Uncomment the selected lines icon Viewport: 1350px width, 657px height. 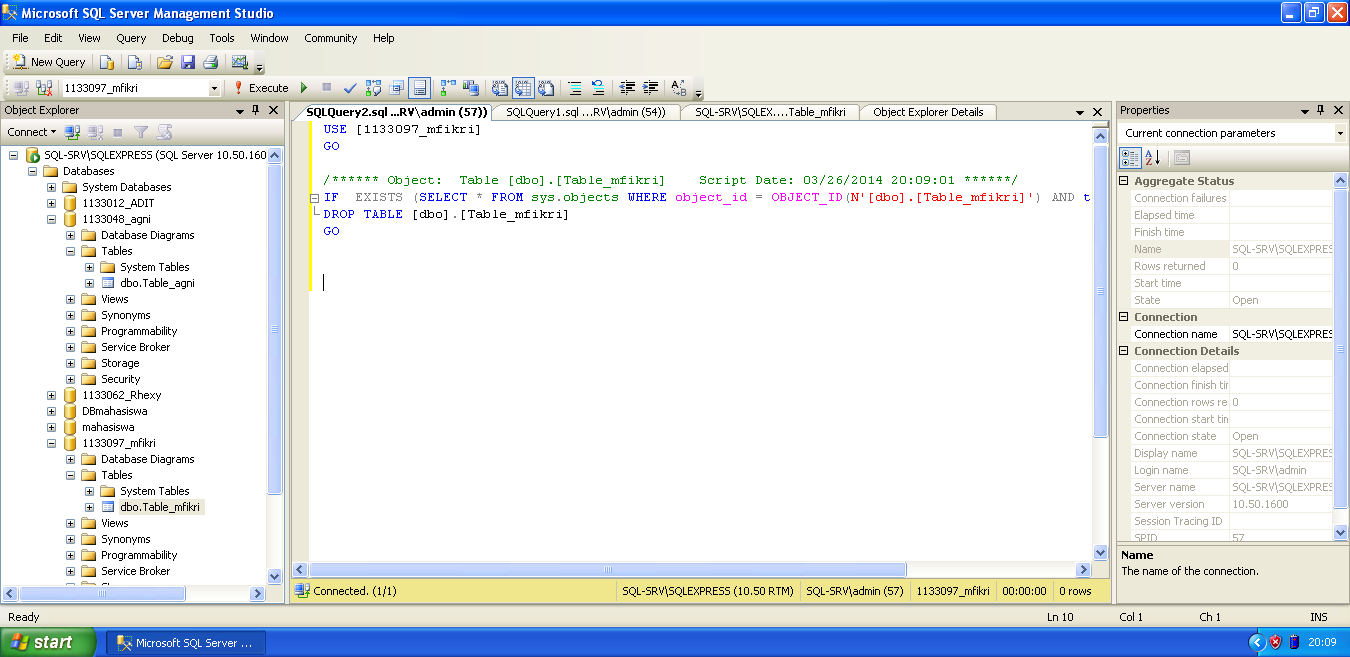pyautogui.click(x=598, y=88)
